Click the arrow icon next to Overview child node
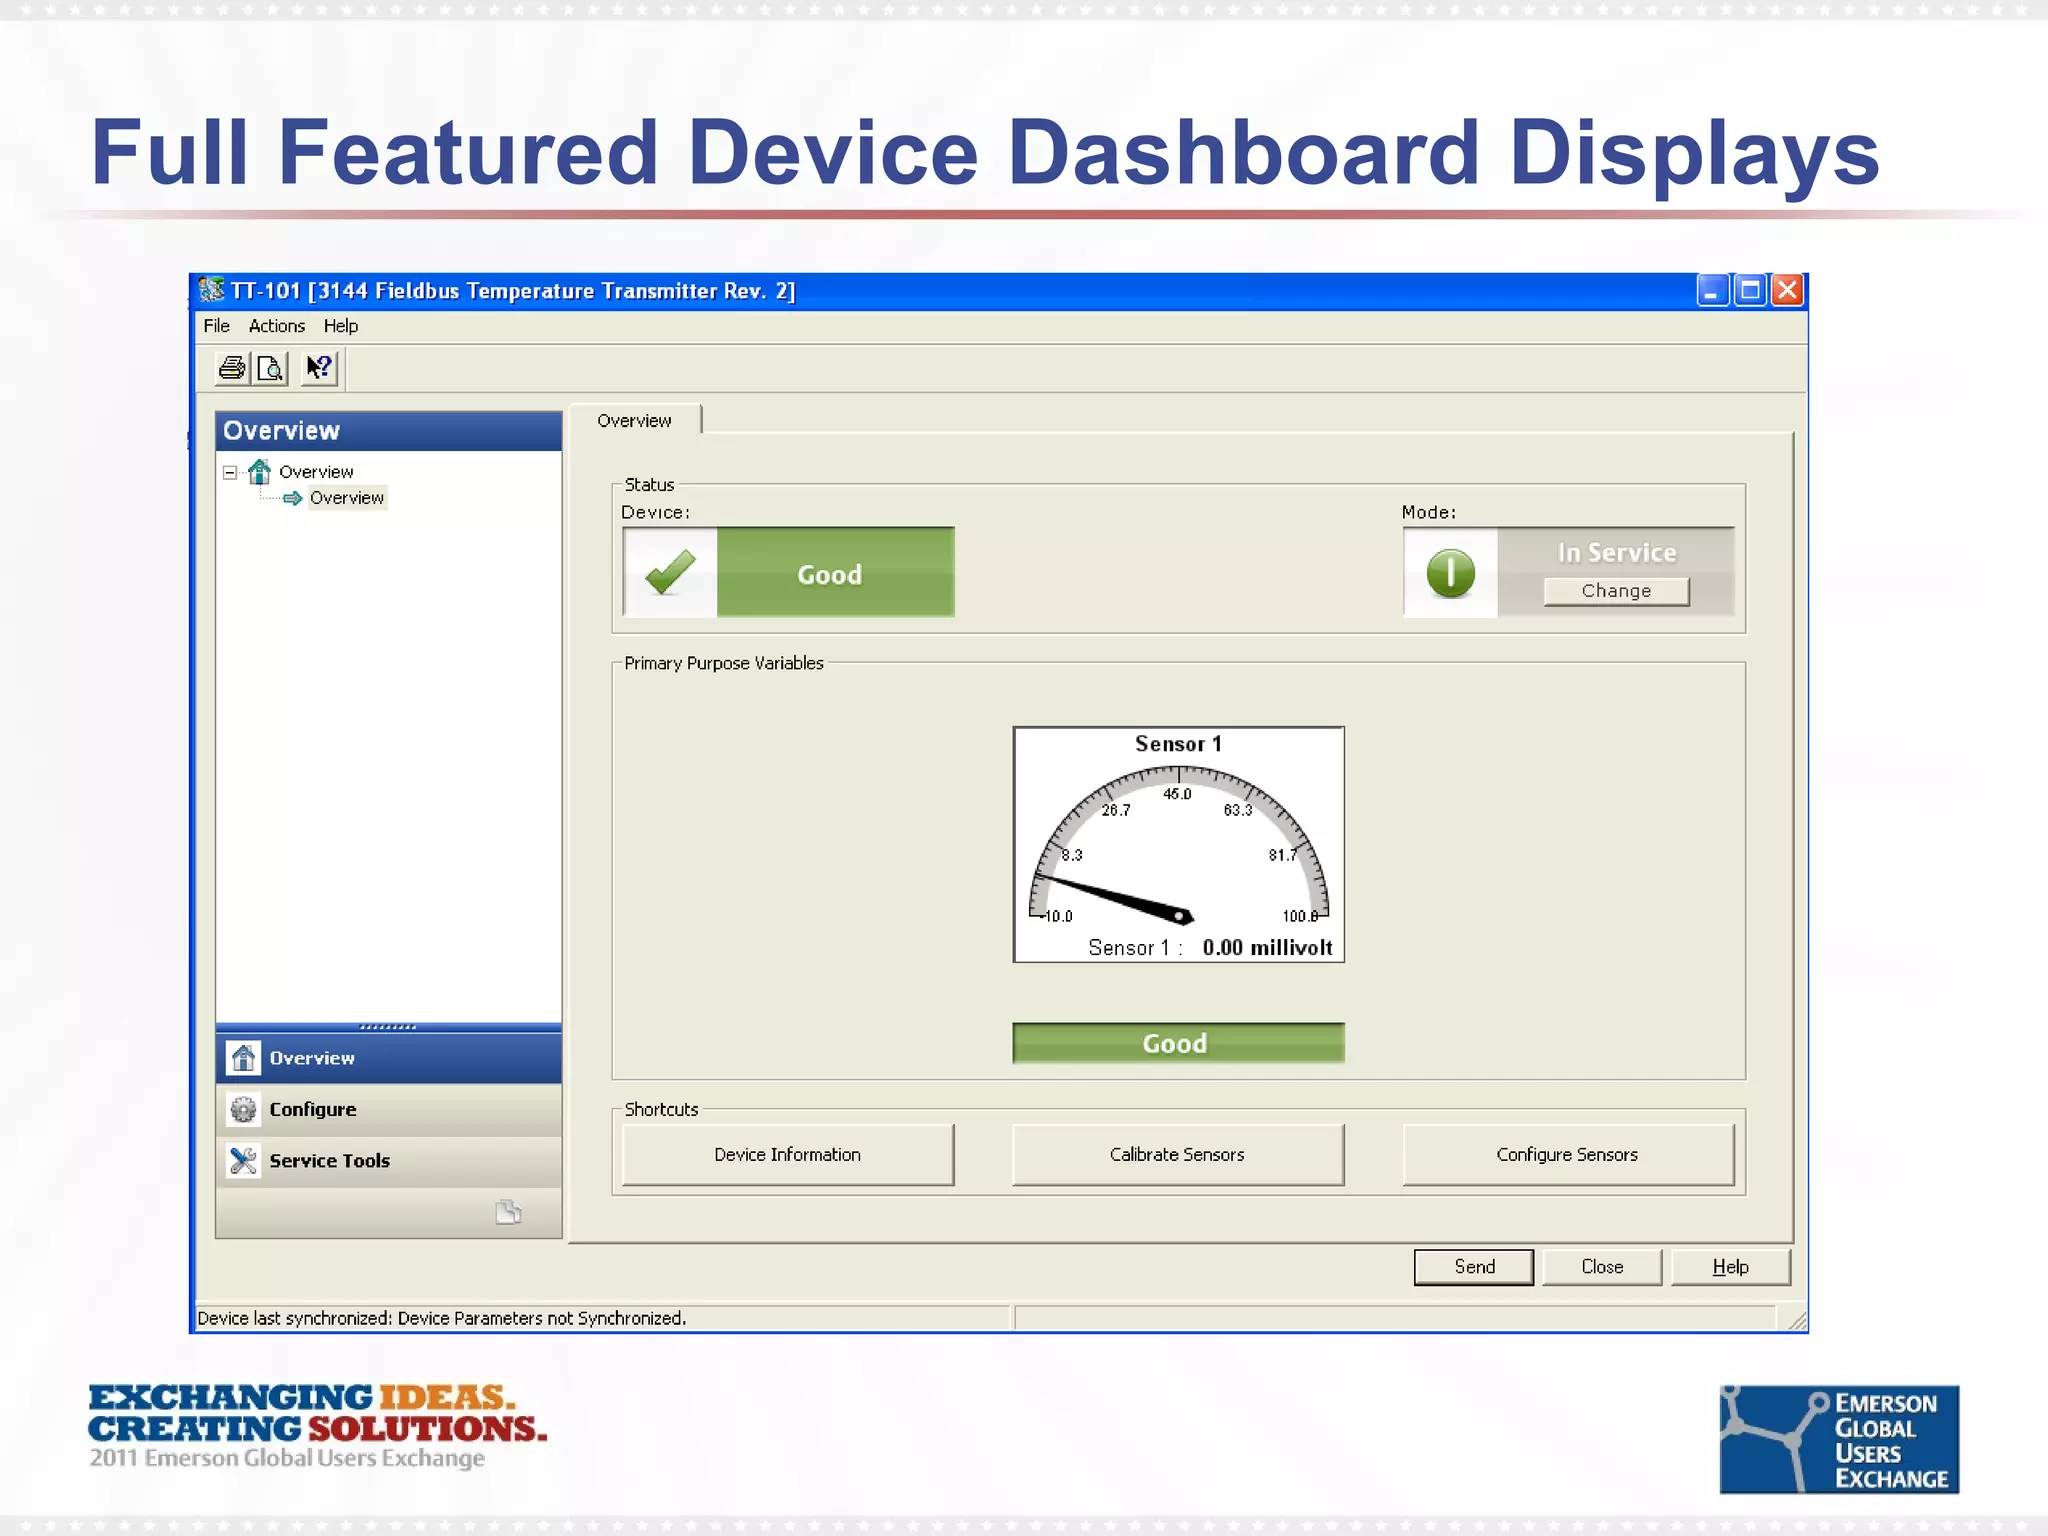The width and height of the screenshot is (2048, 1536). [293, 498]
